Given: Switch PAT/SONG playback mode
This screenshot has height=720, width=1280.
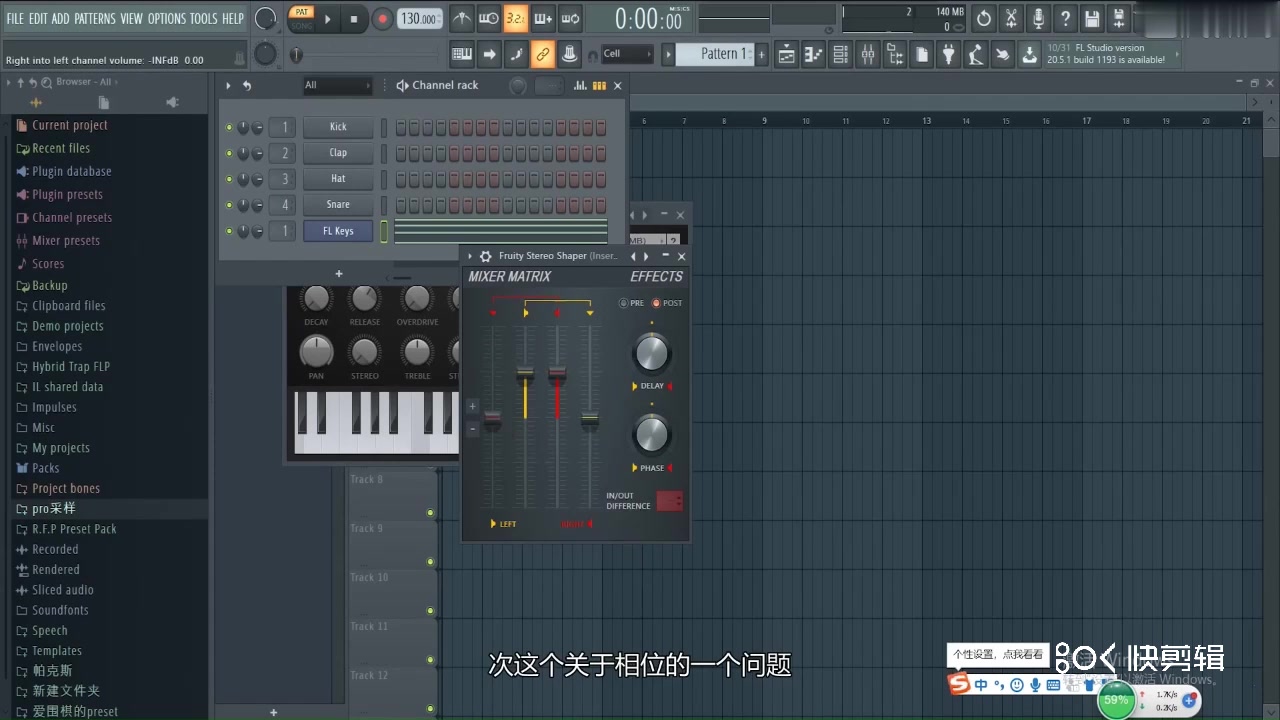Looking at the screenshot, I should tap(300, 18).
